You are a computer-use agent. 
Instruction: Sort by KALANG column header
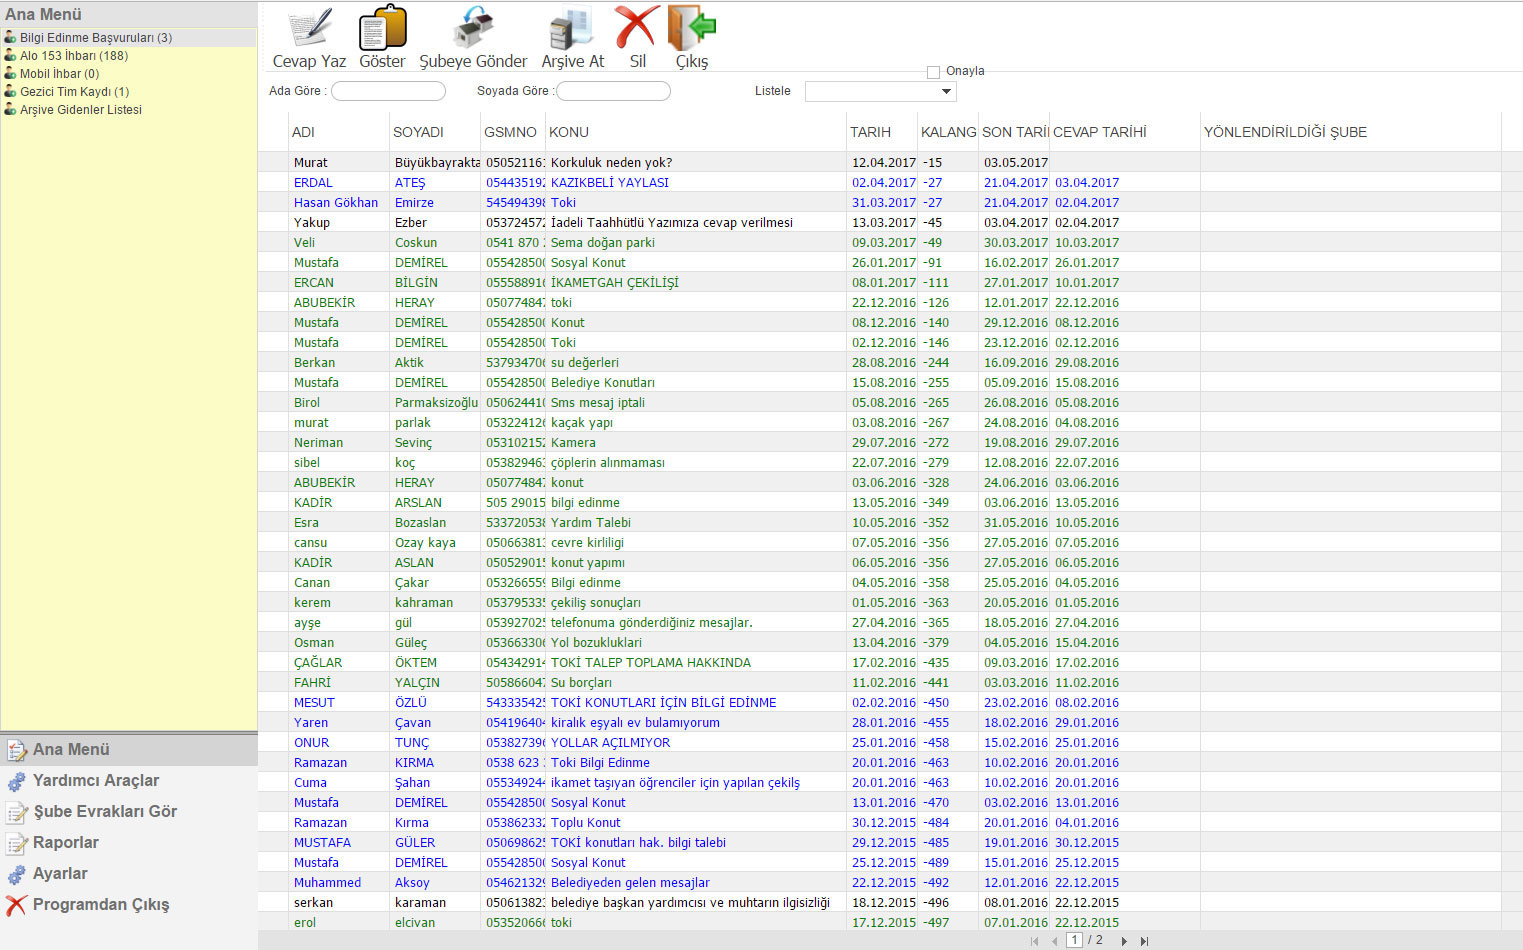[948, 132]
